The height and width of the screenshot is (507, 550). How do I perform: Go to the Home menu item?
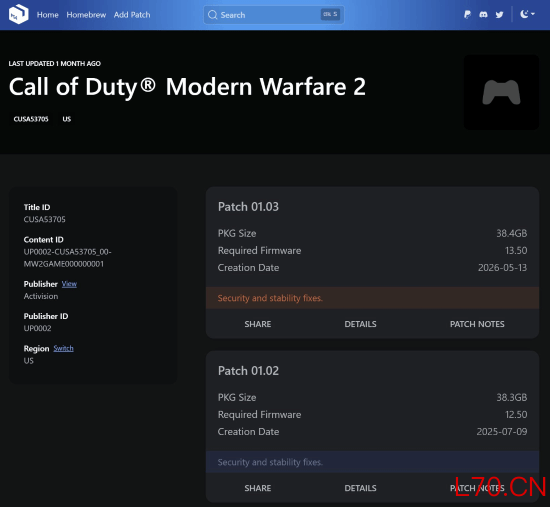pos(48,15)
